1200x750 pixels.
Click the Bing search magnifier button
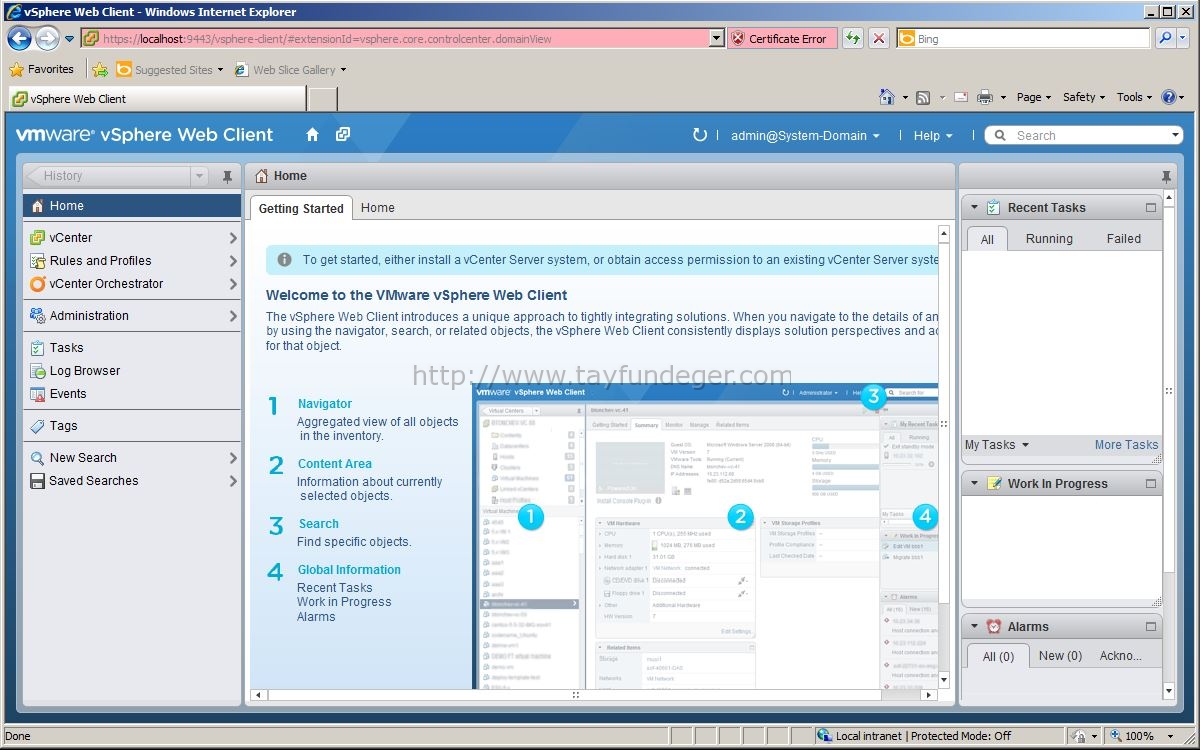click(x=1165, y=38)
